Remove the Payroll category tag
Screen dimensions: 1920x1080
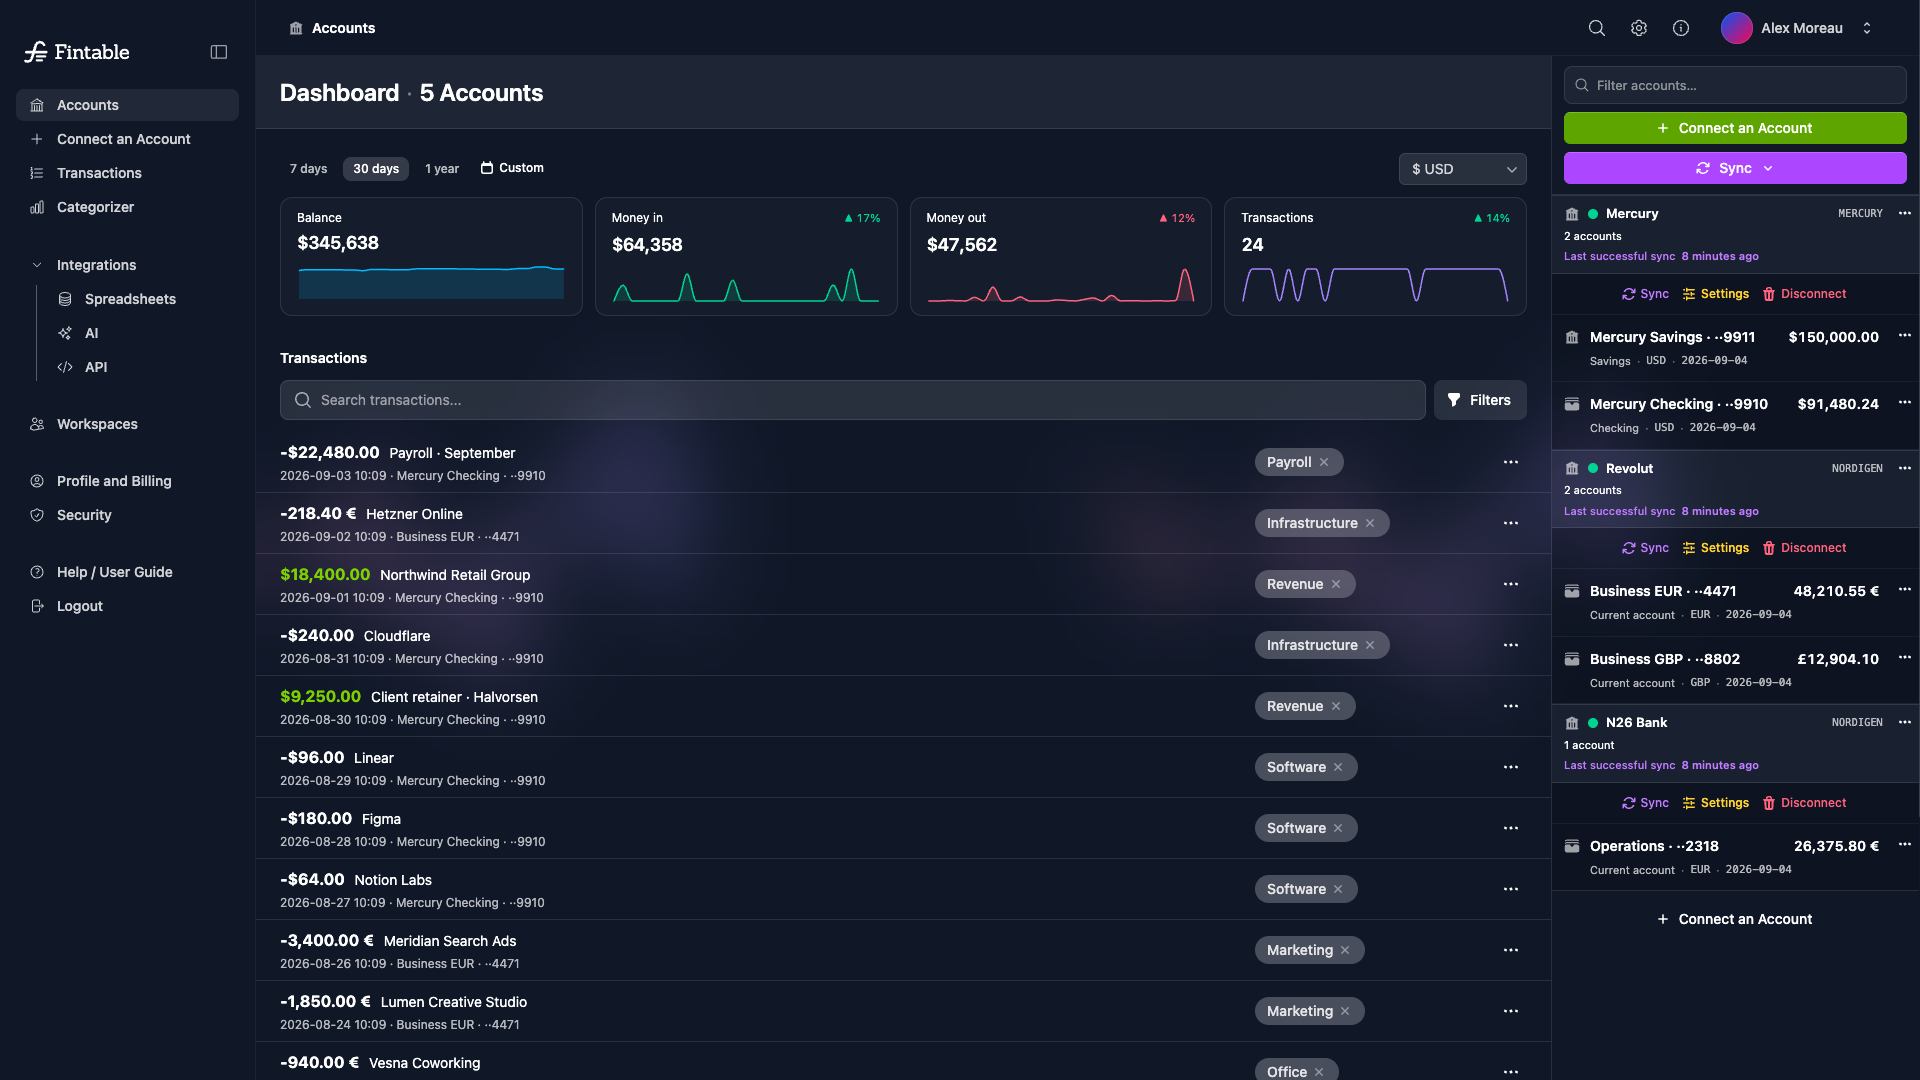(x=1324, y=462)
